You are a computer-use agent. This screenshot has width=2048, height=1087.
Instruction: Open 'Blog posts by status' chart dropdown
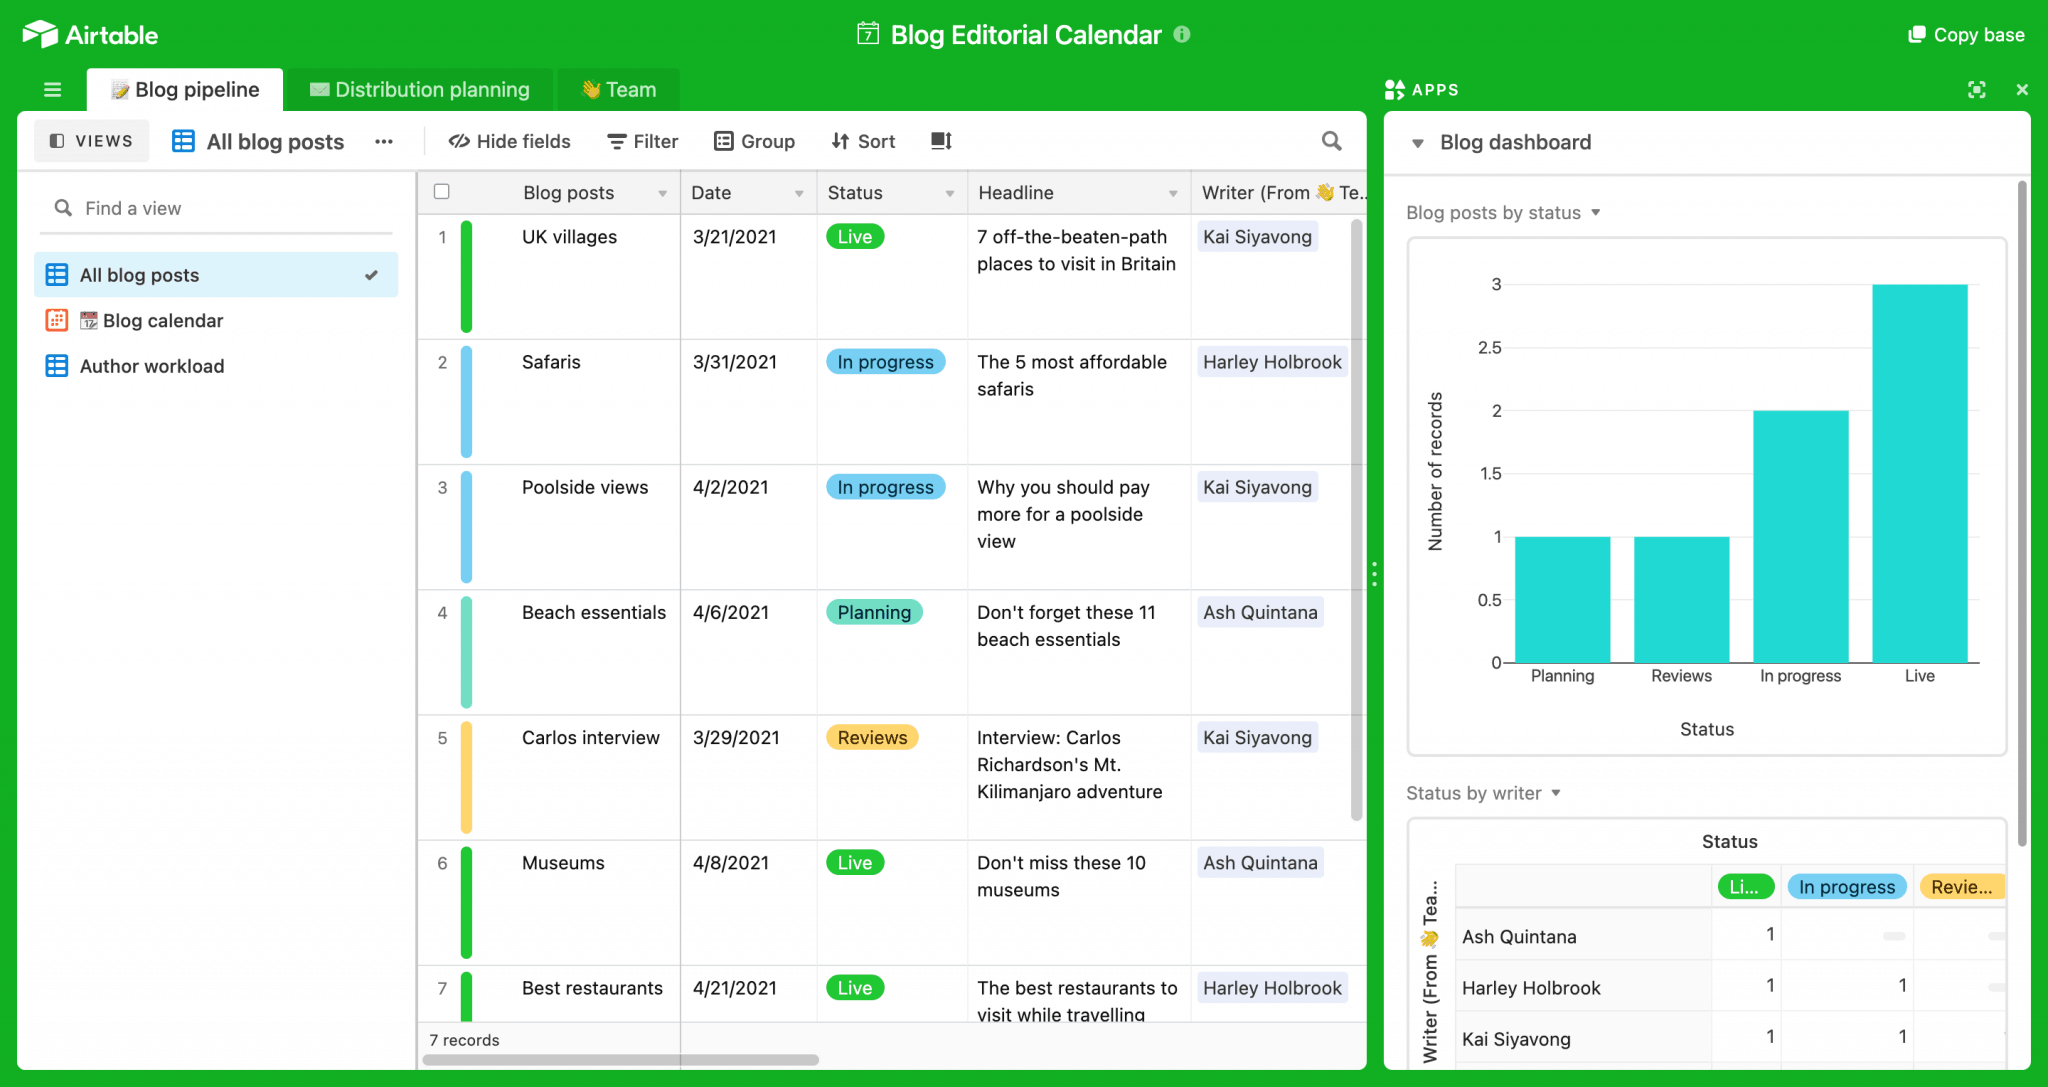pyautogui.click(x=1596, y=212)
